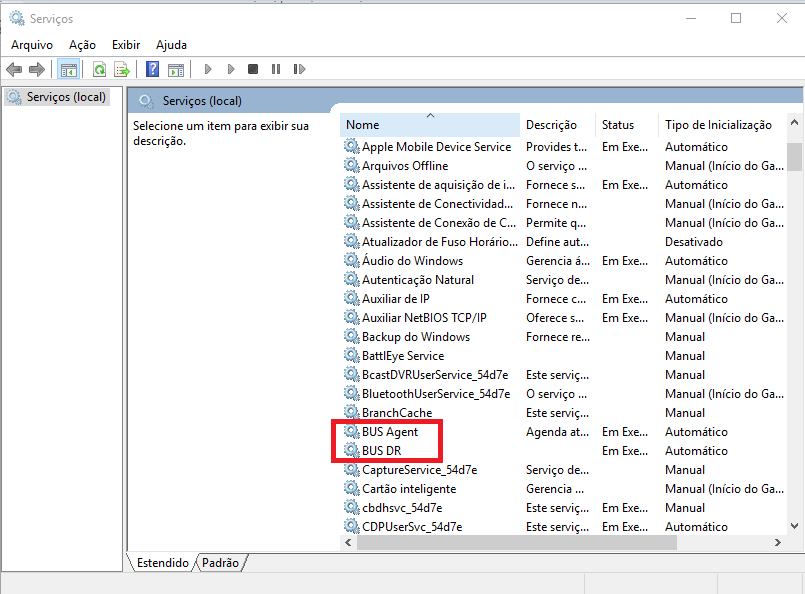Click the Serviços title bar gear icon
Image resolution: width=805 pixels, height=594 pixels.
(17, 18)
